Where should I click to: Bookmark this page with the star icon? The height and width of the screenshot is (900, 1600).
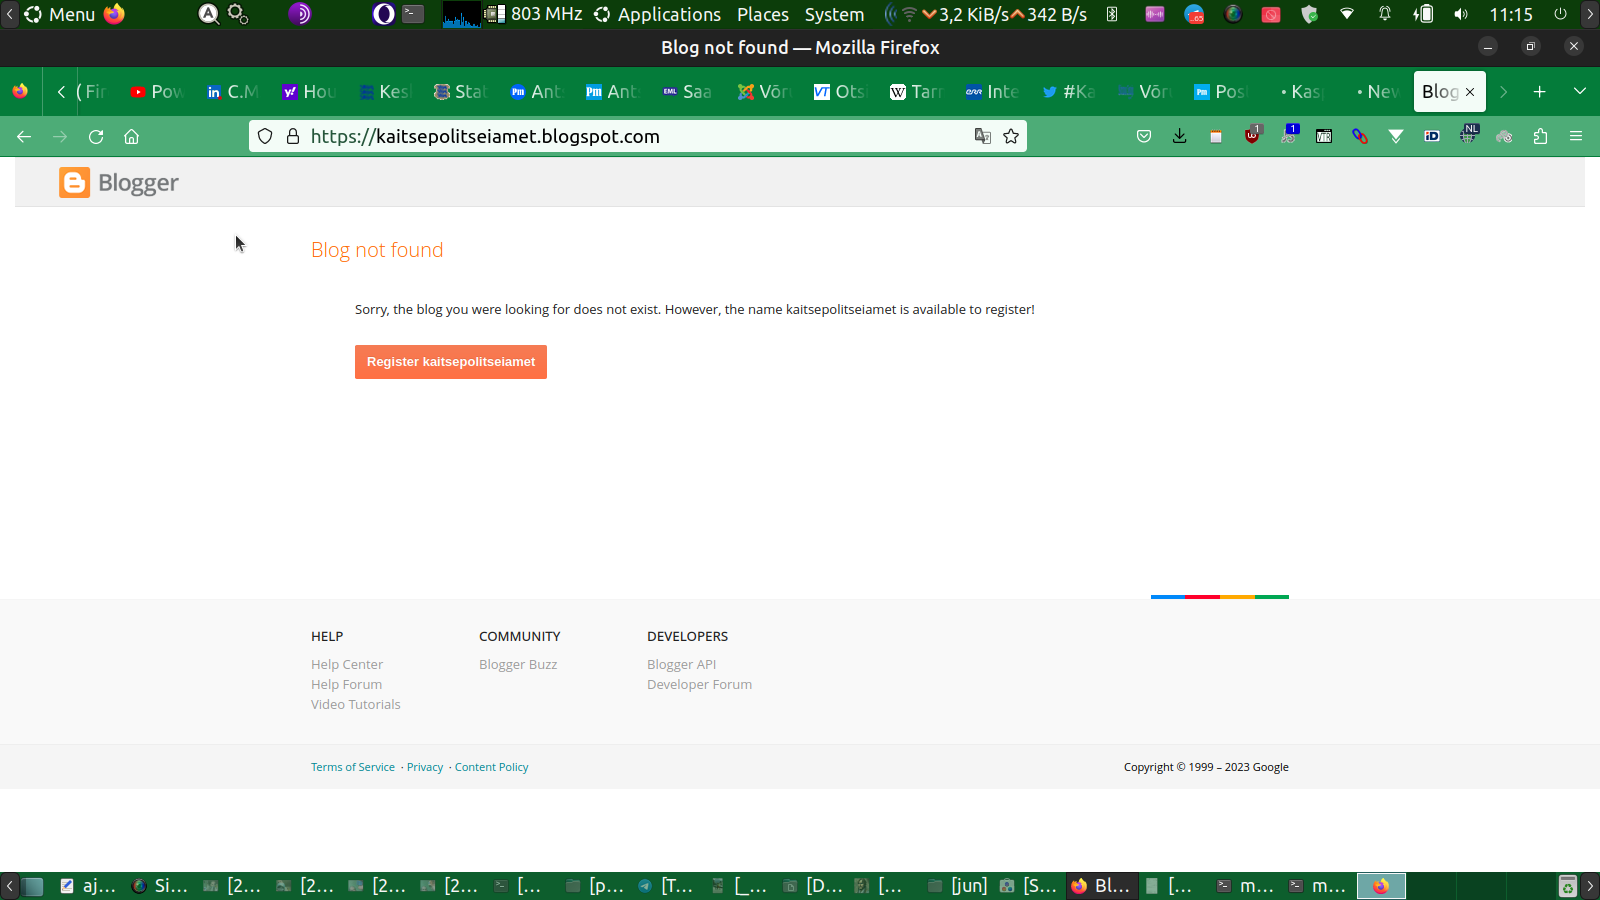click(1011, 136)
